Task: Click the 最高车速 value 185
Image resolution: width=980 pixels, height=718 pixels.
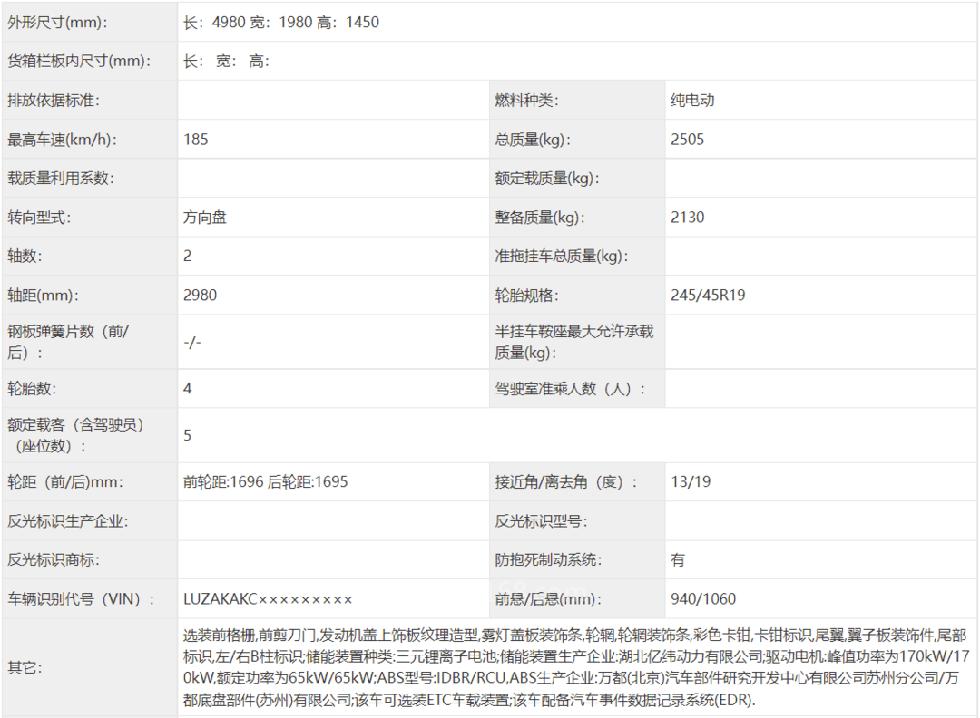Action: click(196, 139)
